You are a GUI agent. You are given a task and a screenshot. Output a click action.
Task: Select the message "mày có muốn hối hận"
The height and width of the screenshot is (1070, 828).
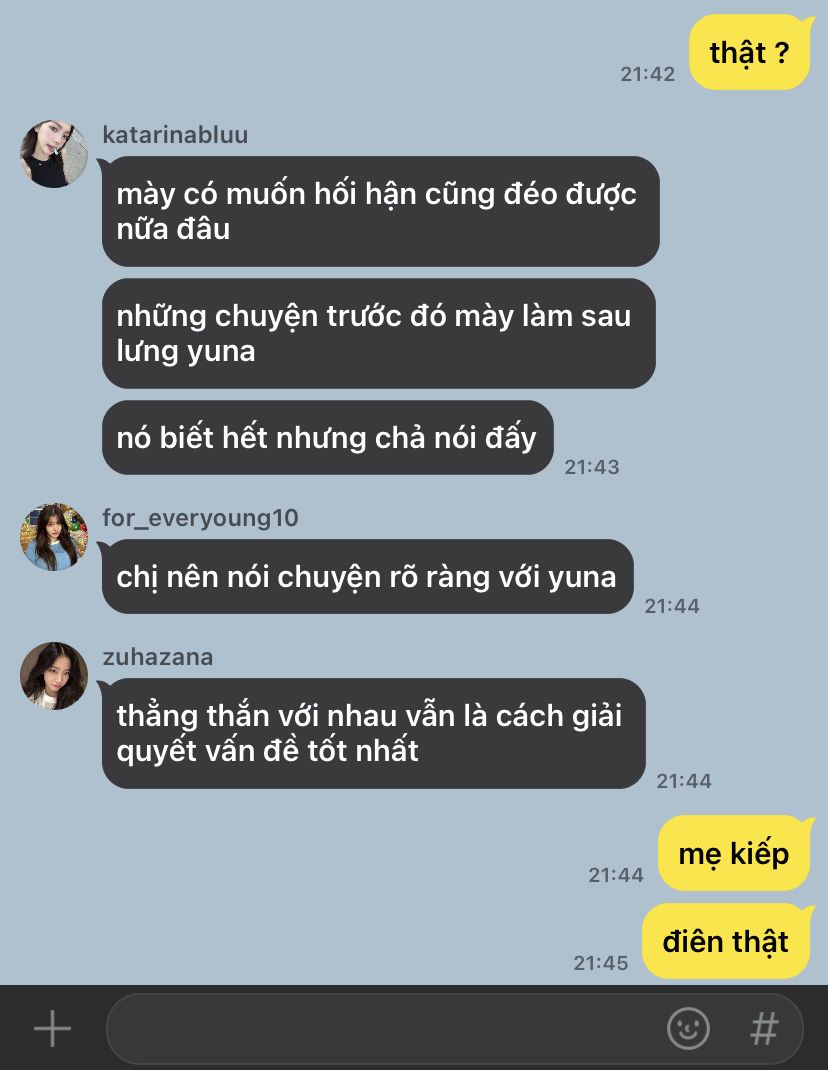pos(380,212)
